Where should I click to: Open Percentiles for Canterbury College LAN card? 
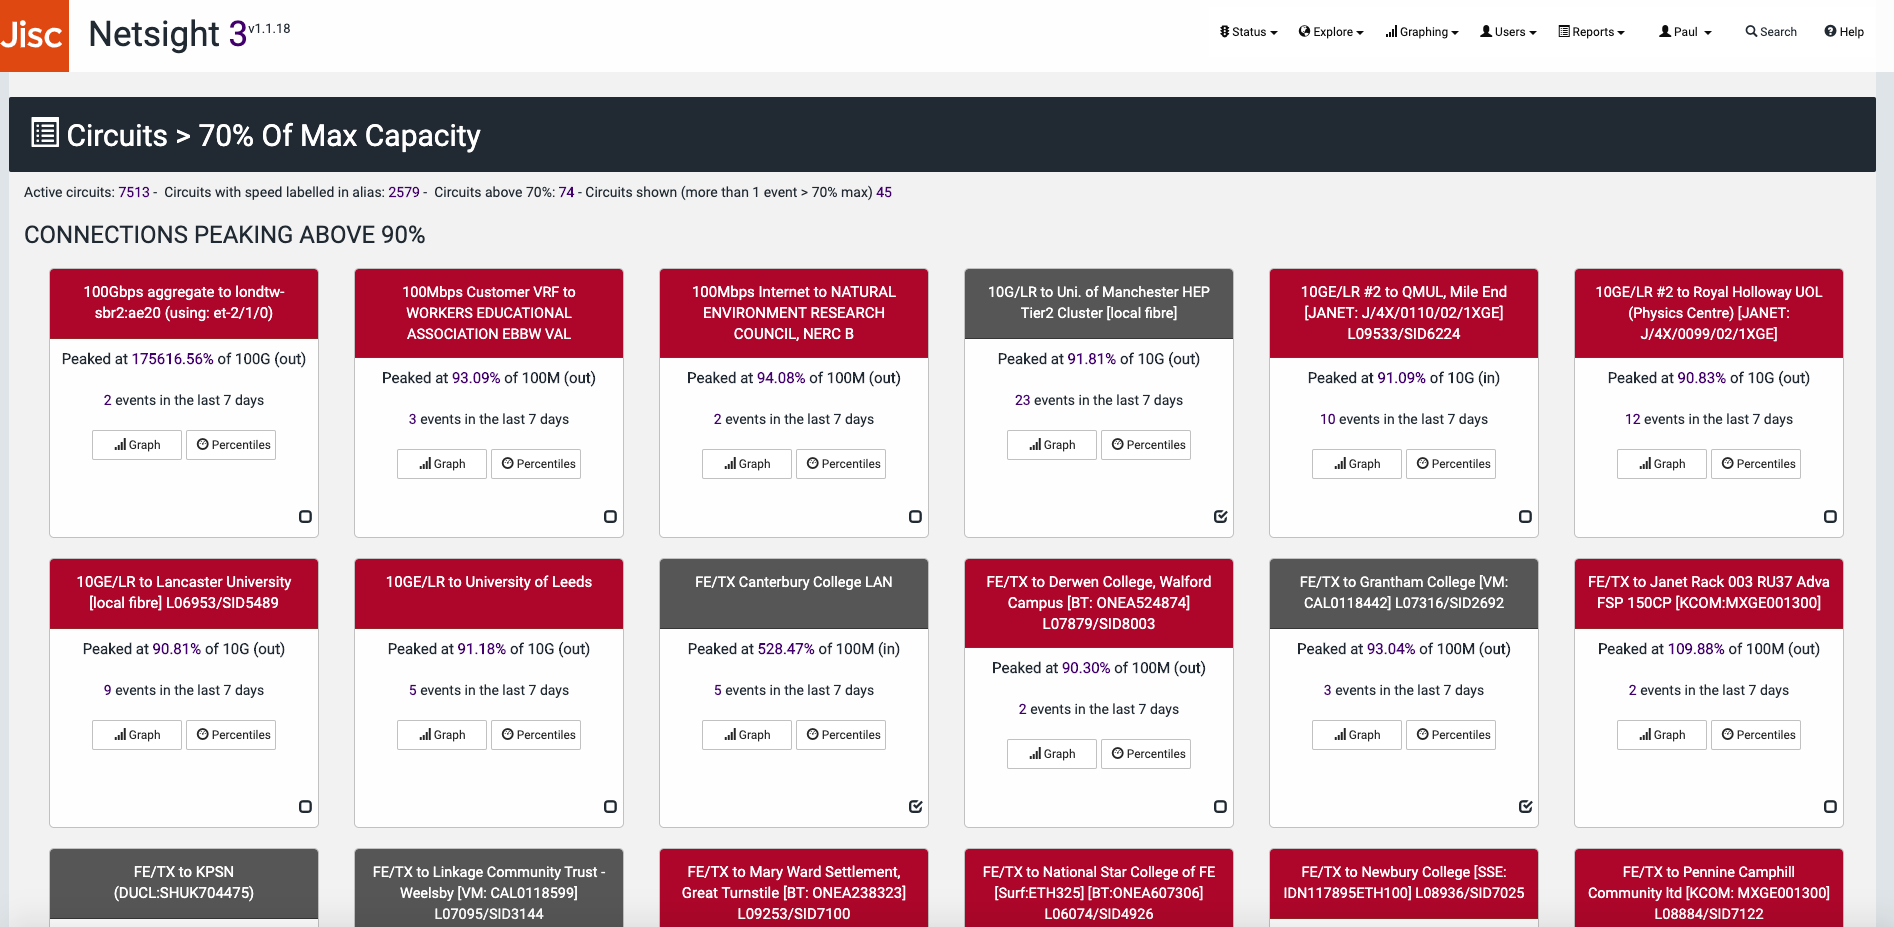(841, 735)
